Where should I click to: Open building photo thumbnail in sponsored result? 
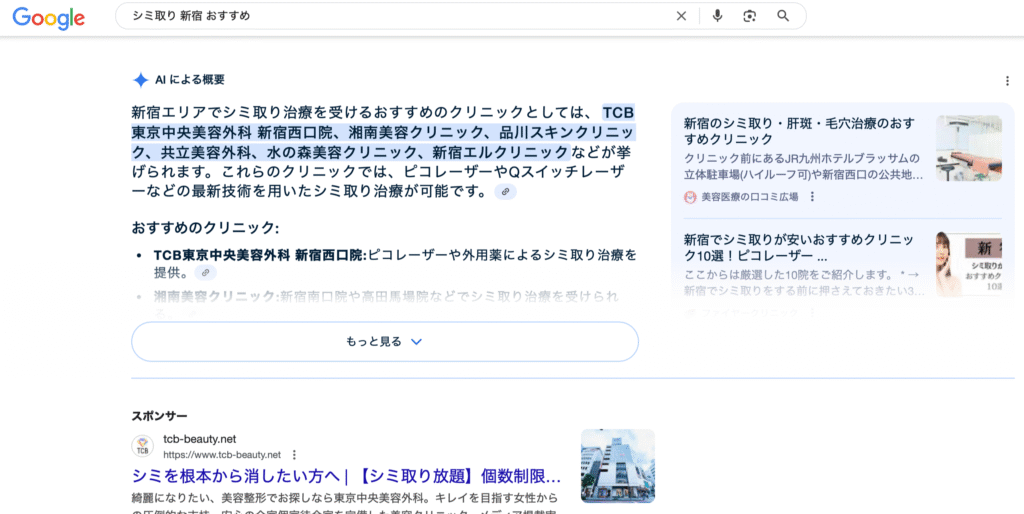point(618,466)
